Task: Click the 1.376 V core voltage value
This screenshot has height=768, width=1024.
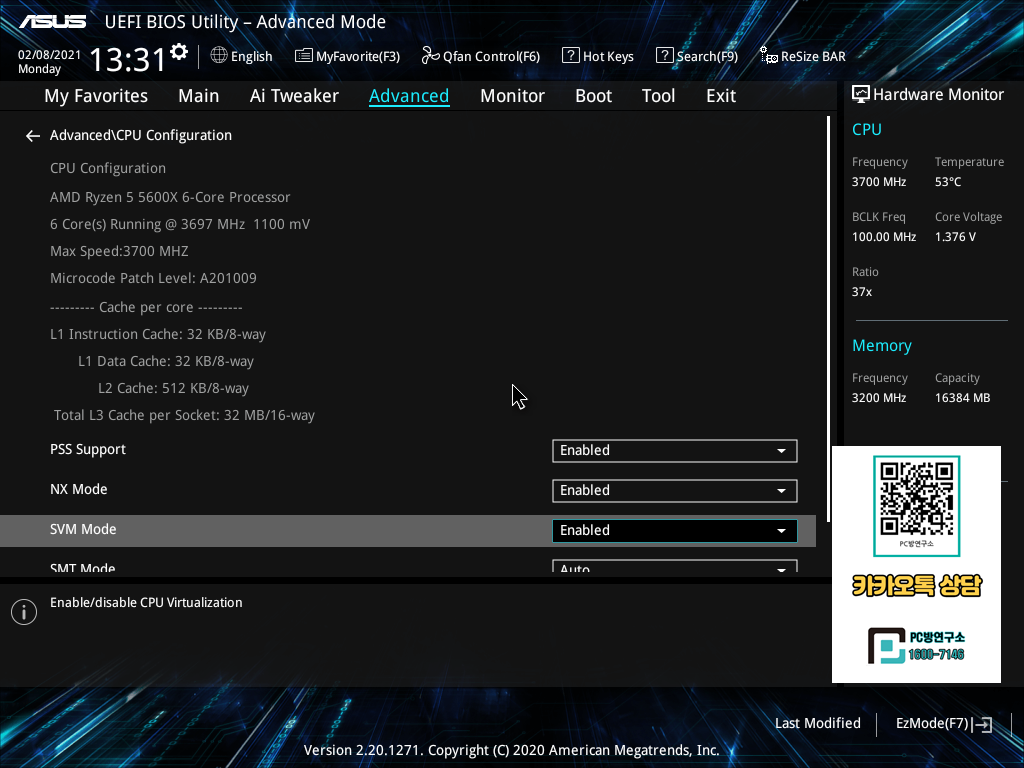Action: pos(955,237)
